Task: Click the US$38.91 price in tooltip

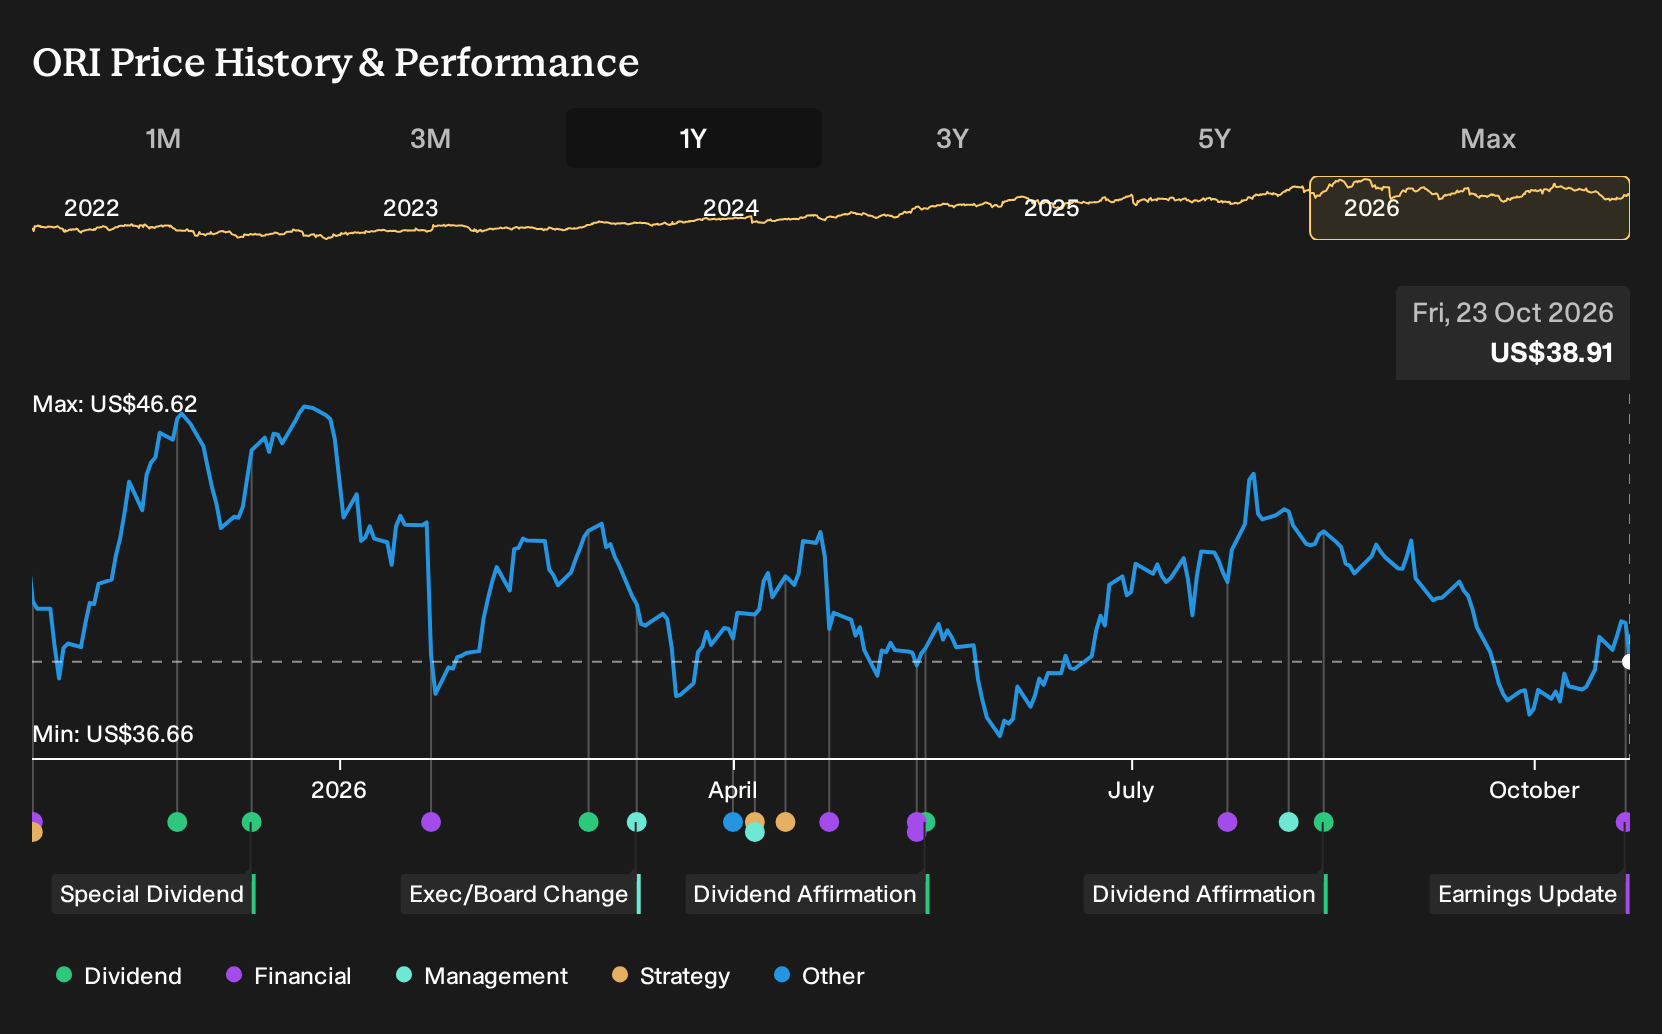Action: 1552,353
